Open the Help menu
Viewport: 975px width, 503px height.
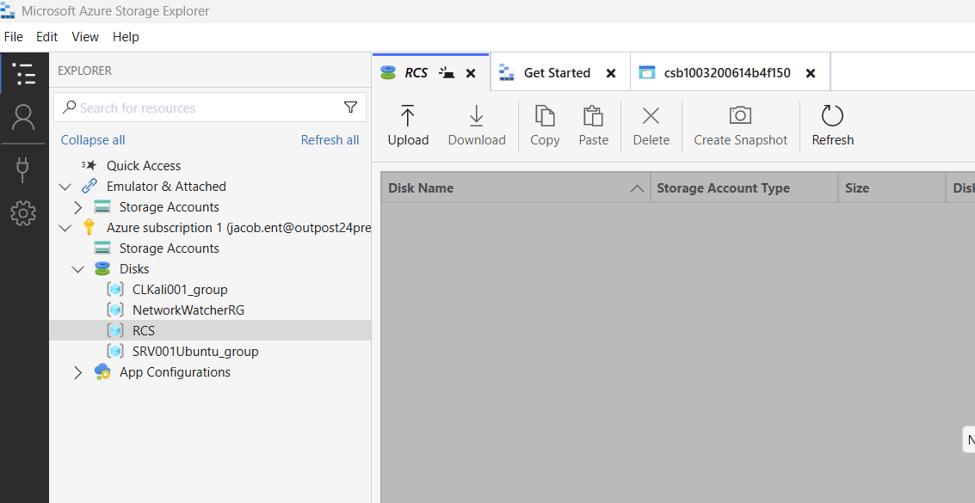pyautogui.click(x=126, y=37)
